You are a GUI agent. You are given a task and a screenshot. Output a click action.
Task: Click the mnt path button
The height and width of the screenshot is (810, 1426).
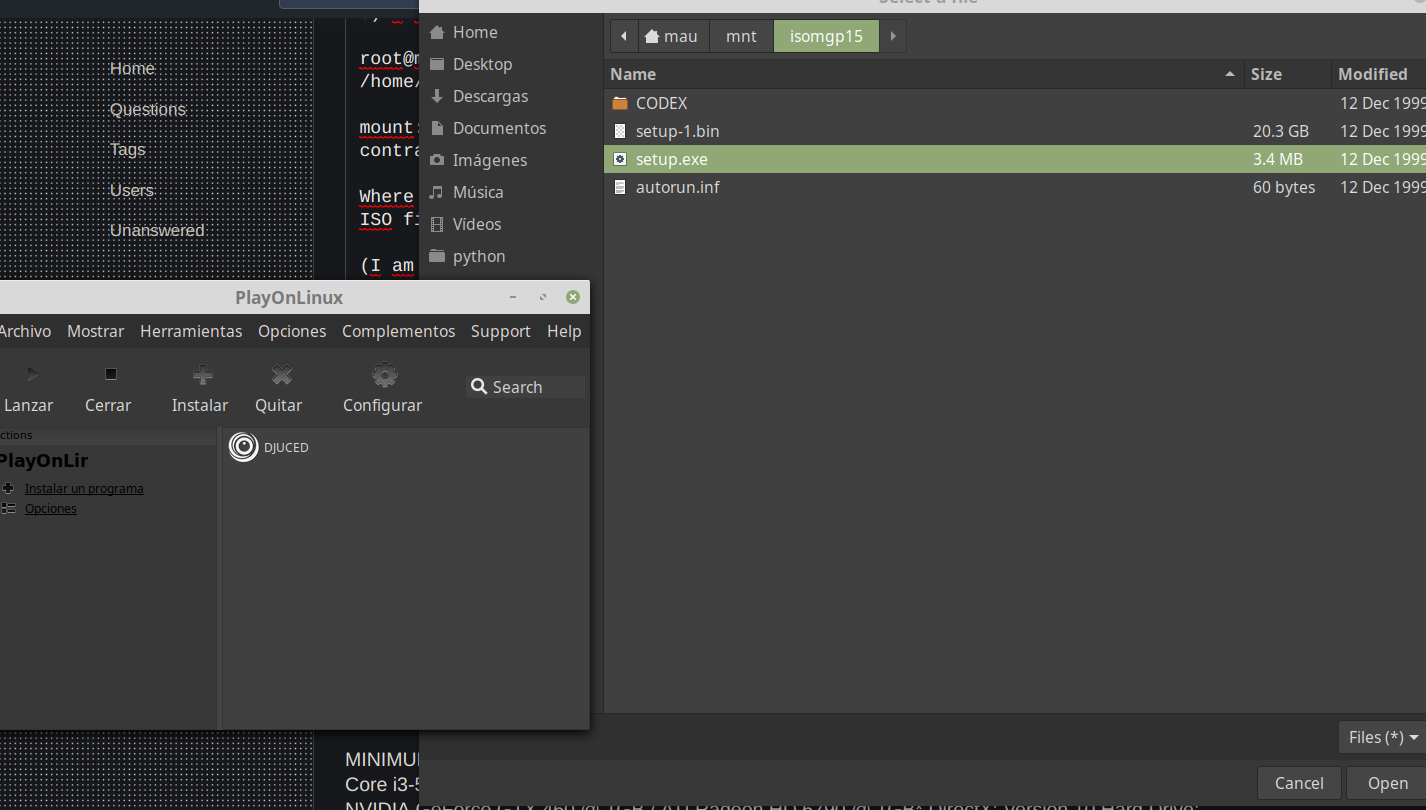(742, 36)
